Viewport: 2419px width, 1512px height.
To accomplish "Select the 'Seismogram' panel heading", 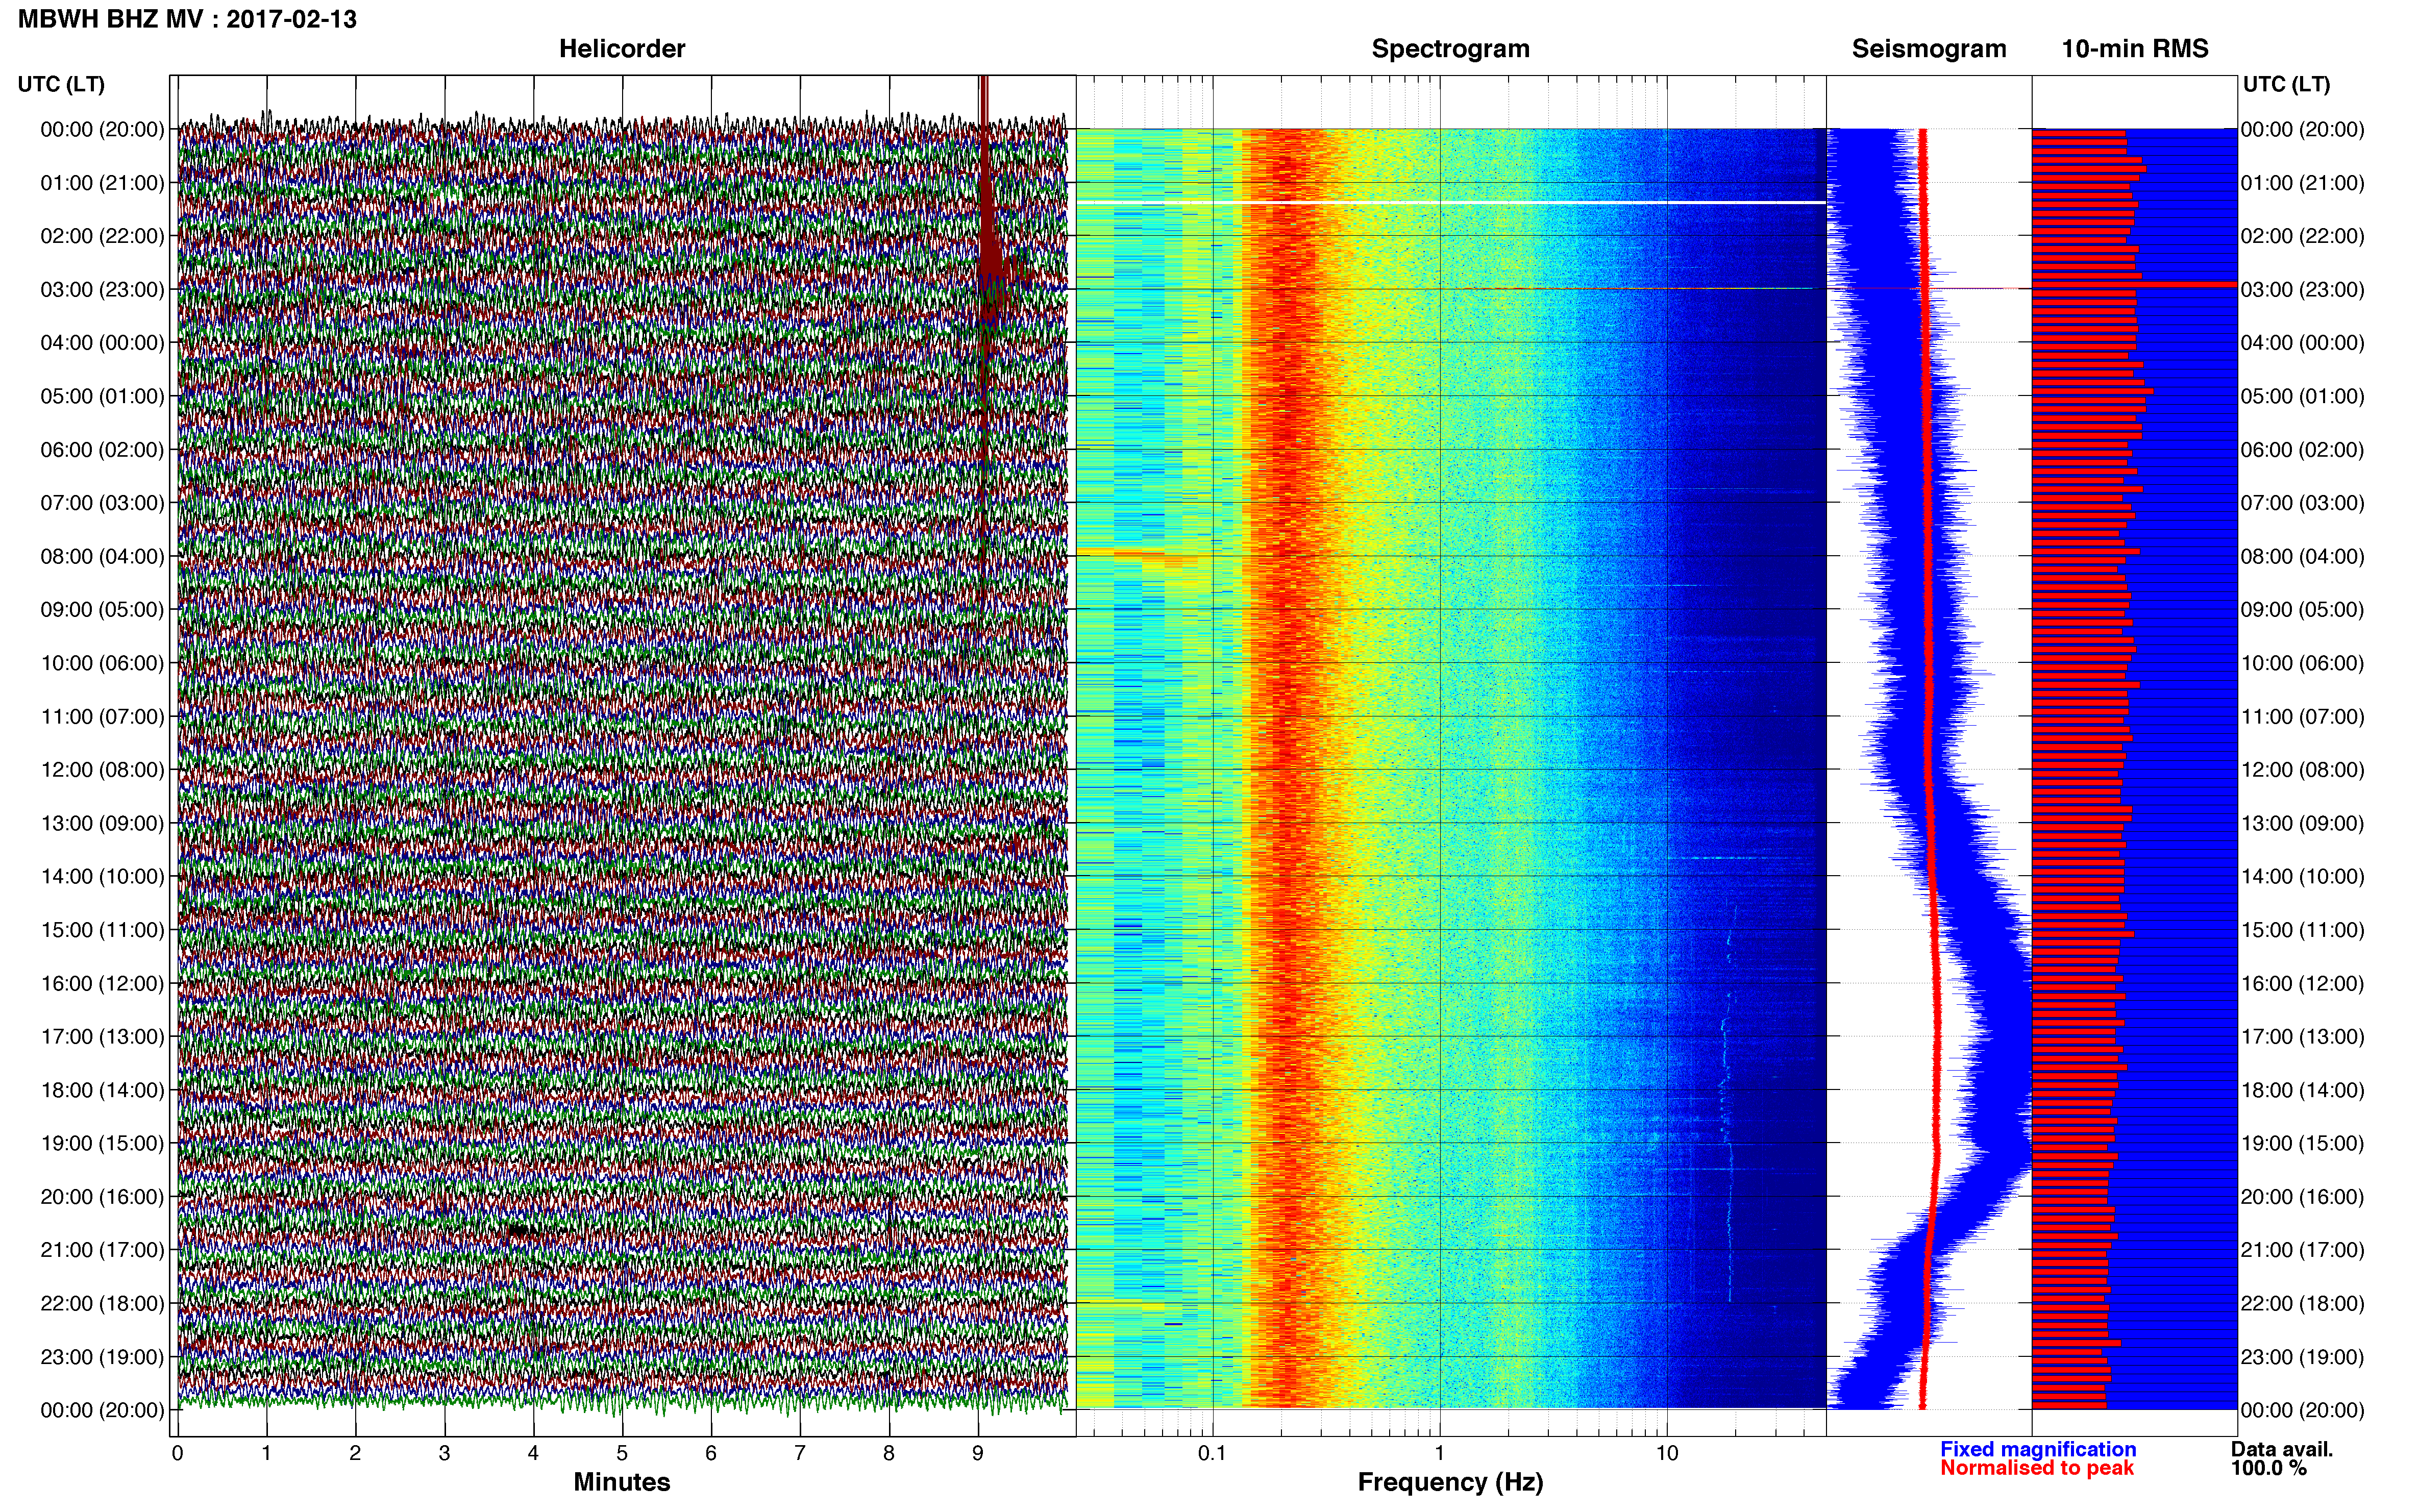I will click(1929, 49).
